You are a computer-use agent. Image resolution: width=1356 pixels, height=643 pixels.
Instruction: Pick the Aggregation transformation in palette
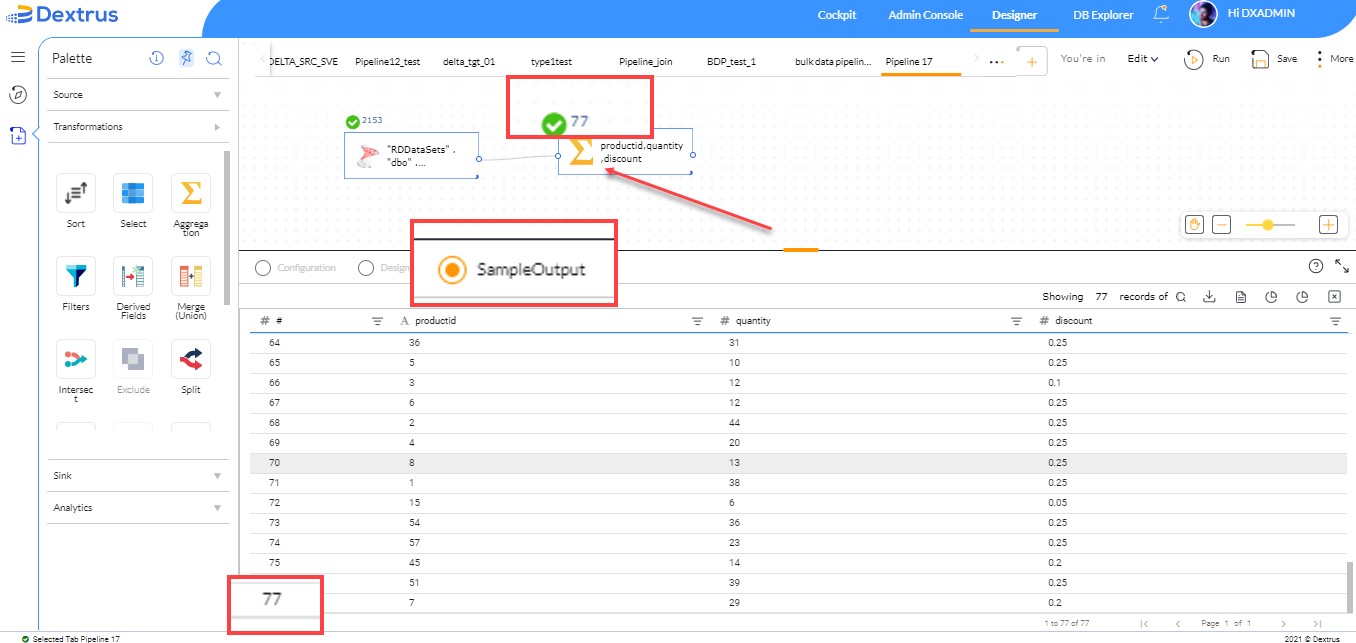(191, 193)
